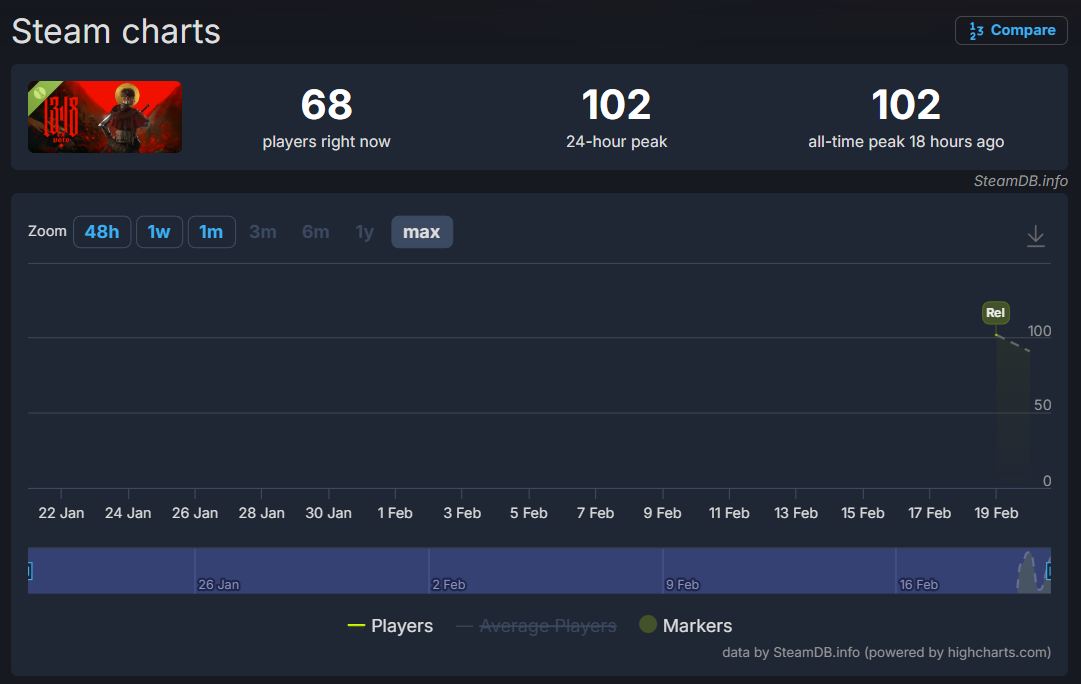Click the 100 y-axis value label
The width and height of the screenshot is (1081, 684).
tap(1039, 331)
